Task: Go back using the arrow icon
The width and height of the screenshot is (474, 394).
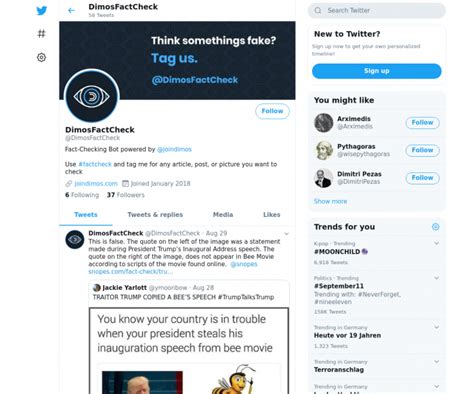Action: [x=71, y=11]
